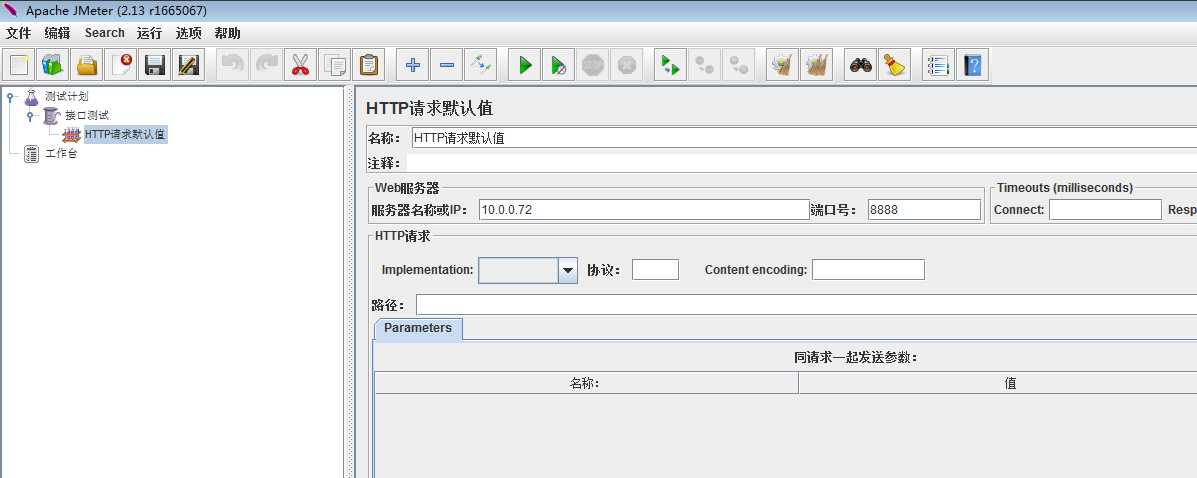1197x478 pixels.
Task: Click the Paste clipboard icon
Action: (x=368, y=65)
